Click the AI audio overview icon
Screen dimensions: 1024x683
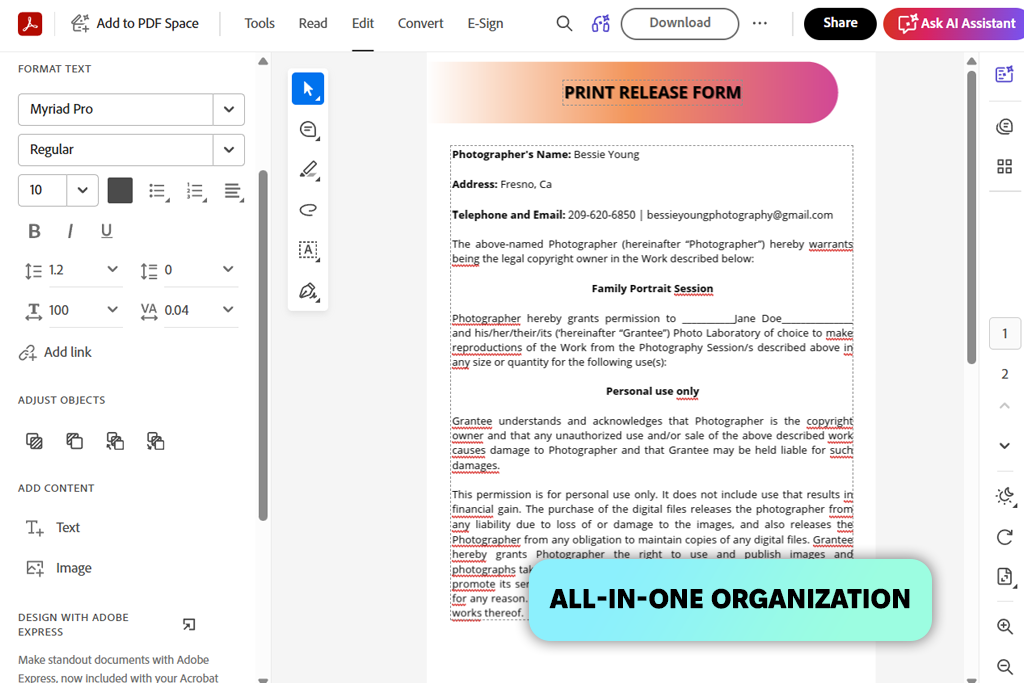tap(600, 24)
